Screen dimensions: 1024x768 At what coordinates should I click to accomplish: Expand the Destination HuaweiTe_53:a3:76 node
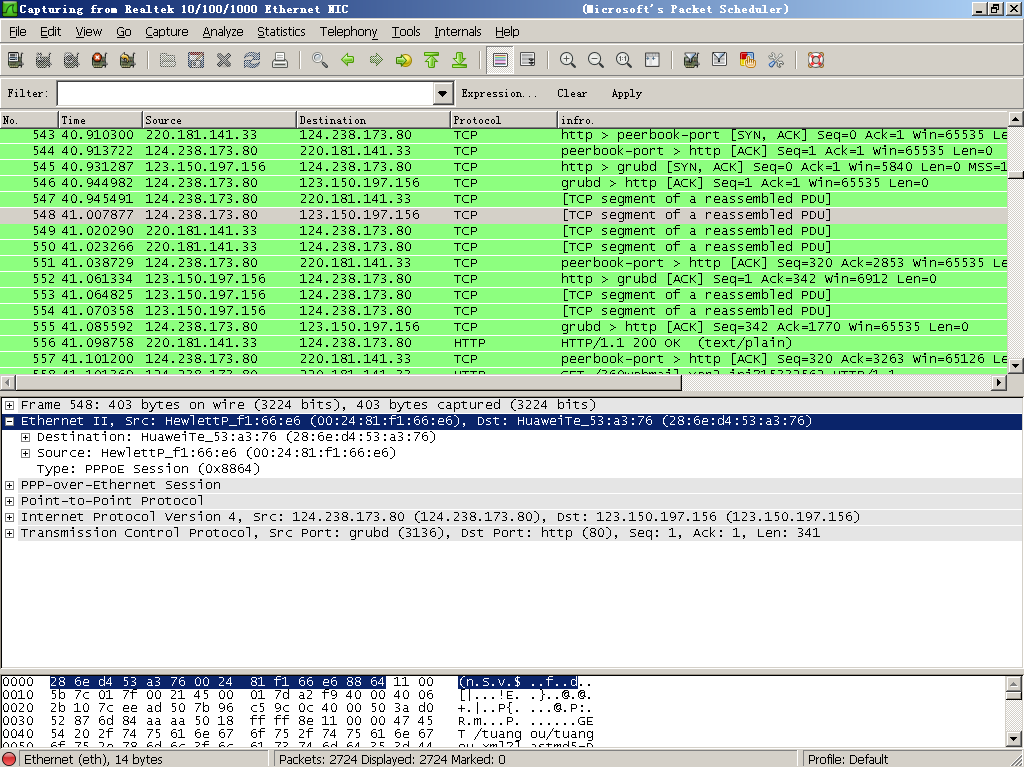click(25, 437)
